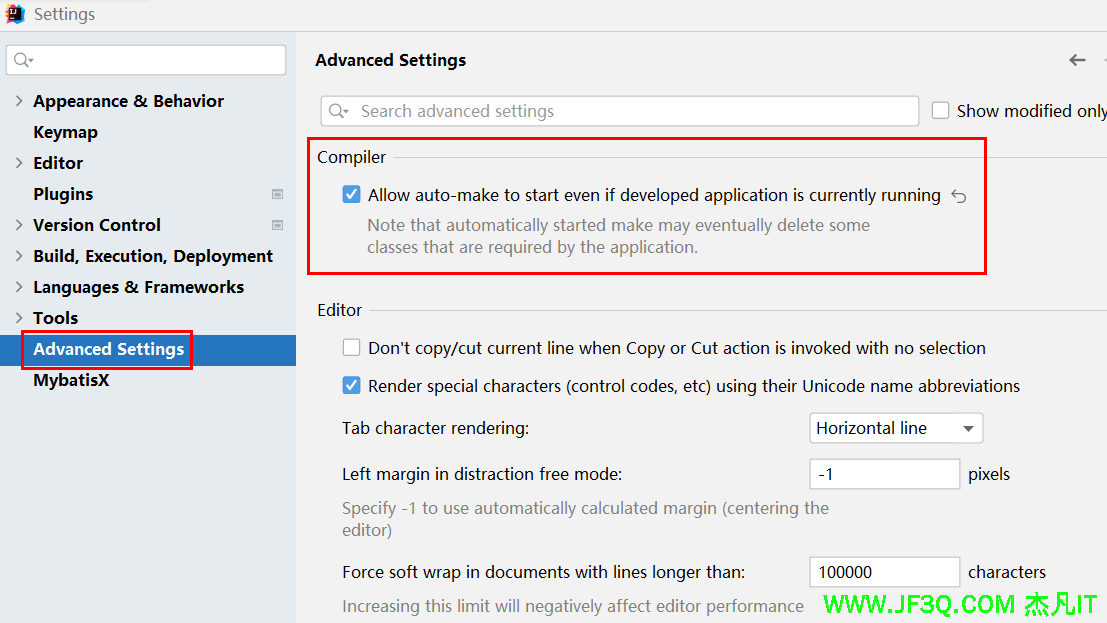Focus the Search advanced settings field
Image resolution: width=1107 pixels, height=623 pixels.
[630, 111]
